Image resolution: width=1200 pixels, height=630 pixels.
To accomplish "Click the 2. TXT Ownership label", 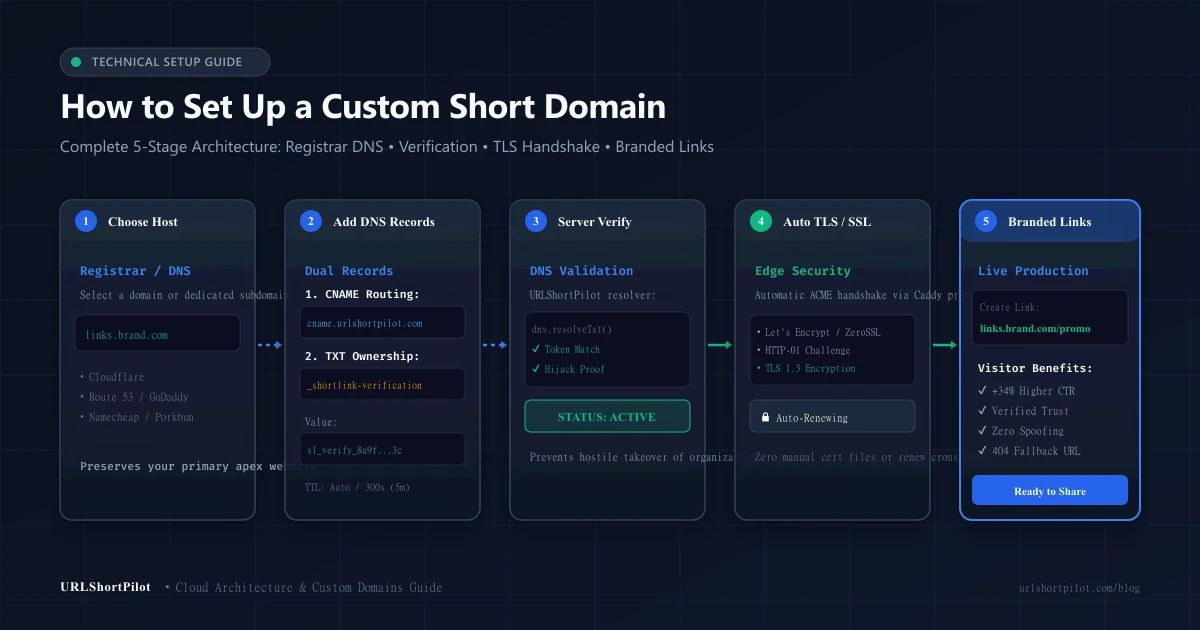I will point(362,356).
